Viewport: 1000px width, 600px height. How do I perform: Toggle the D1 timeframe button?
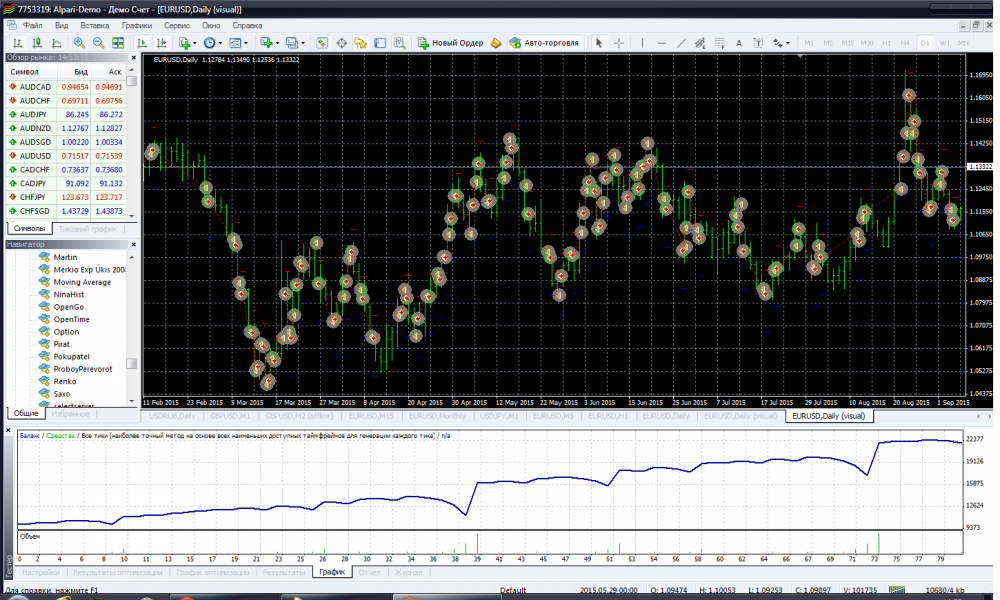(925, 43)
